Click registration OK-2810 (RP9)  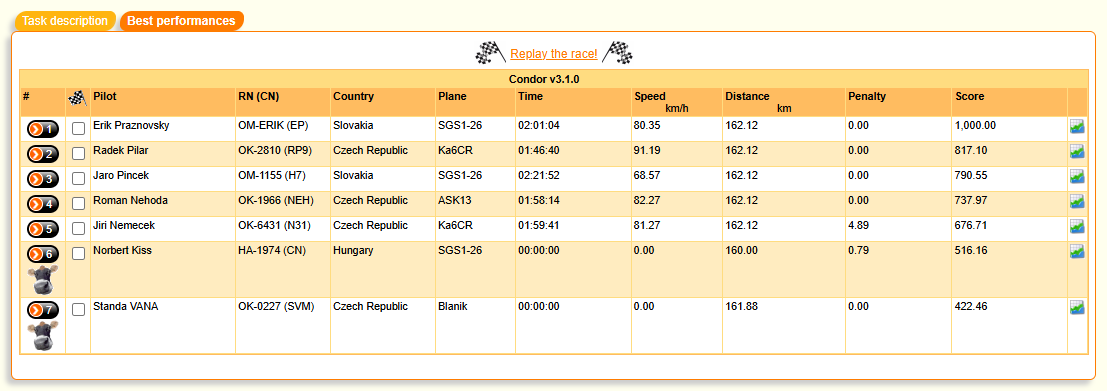coord(275,150)
